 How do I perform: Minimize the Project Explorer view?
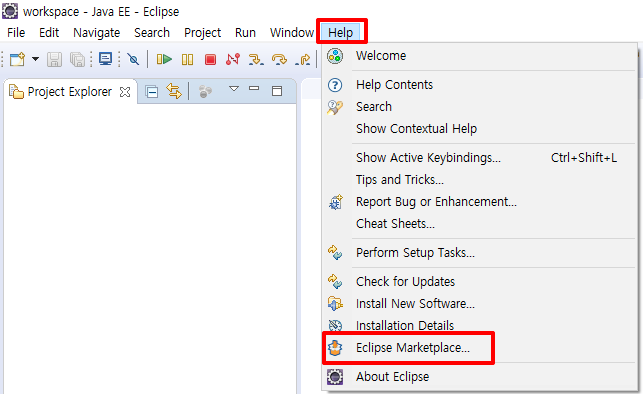click(x=254, y=88)
